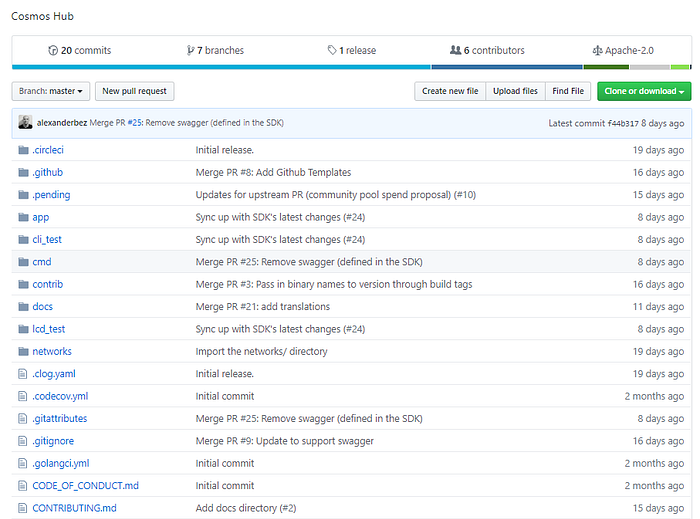This screenshot has width=700, height=519.
Task: Open the networks folder
Action: [52, 351]
